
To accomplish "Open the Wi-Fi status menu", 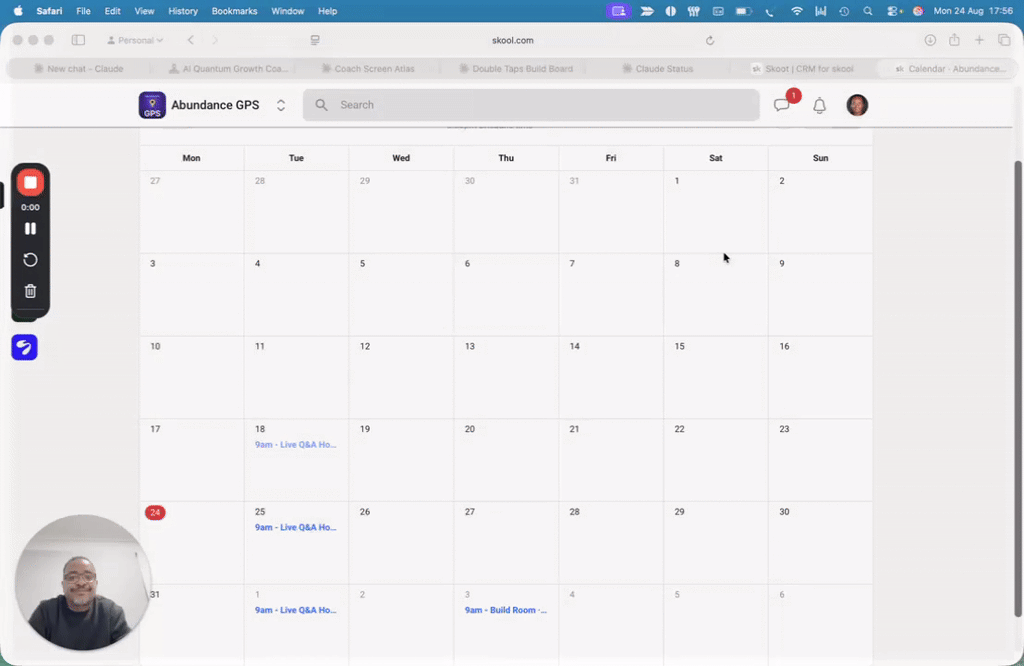I will pyautogui.click(x=796, y=11).
